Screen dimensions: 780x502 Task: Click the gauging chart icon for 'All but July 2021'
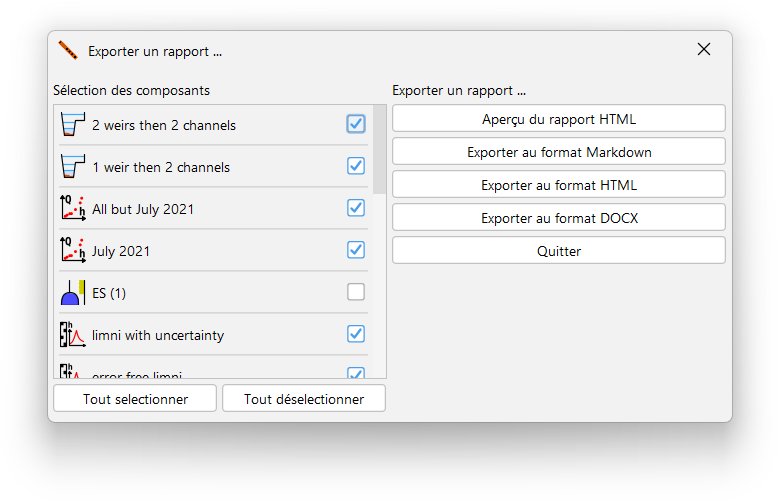[x=72, y=209]
